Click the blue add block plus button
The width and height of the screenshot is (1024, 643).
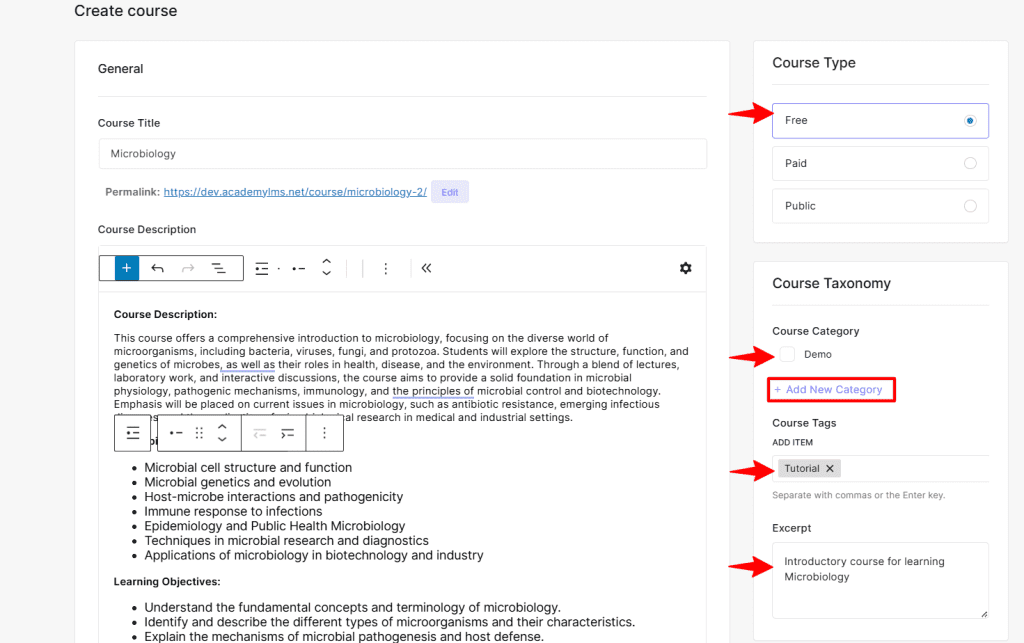127,268
